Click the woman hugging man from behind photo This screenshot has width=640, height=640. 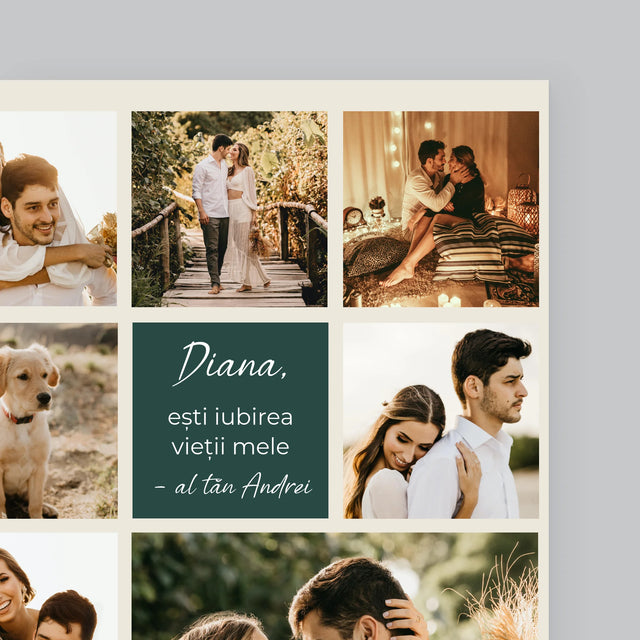point(440,420)
